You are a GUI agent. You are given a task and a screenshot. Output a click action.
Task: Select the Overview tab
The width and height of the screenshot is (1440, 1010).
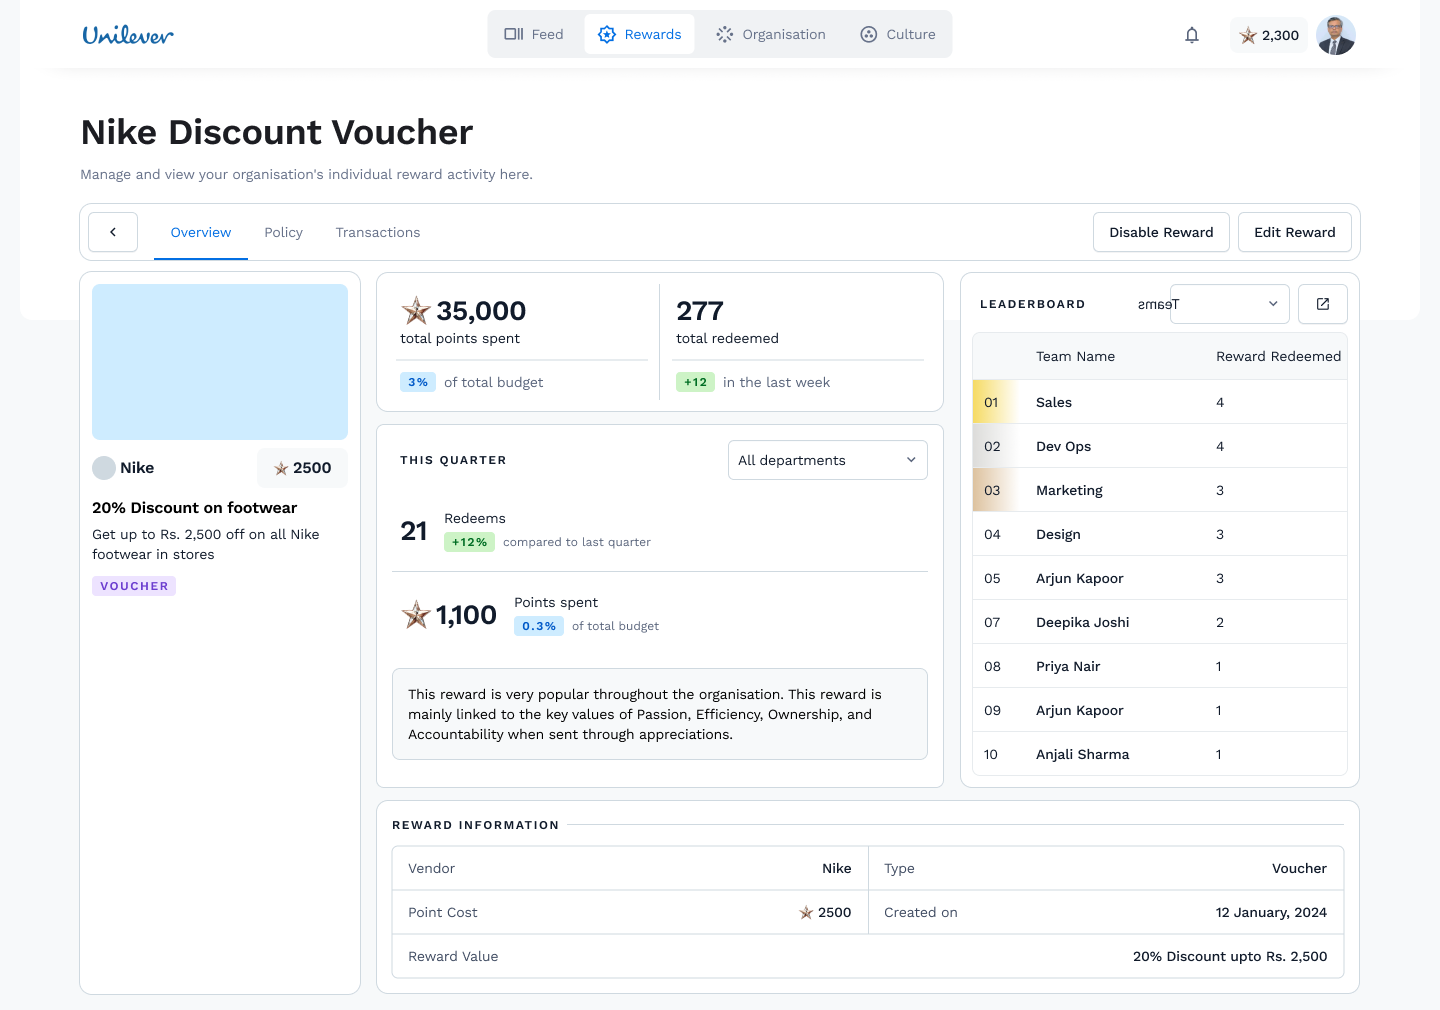pos(201,232)
